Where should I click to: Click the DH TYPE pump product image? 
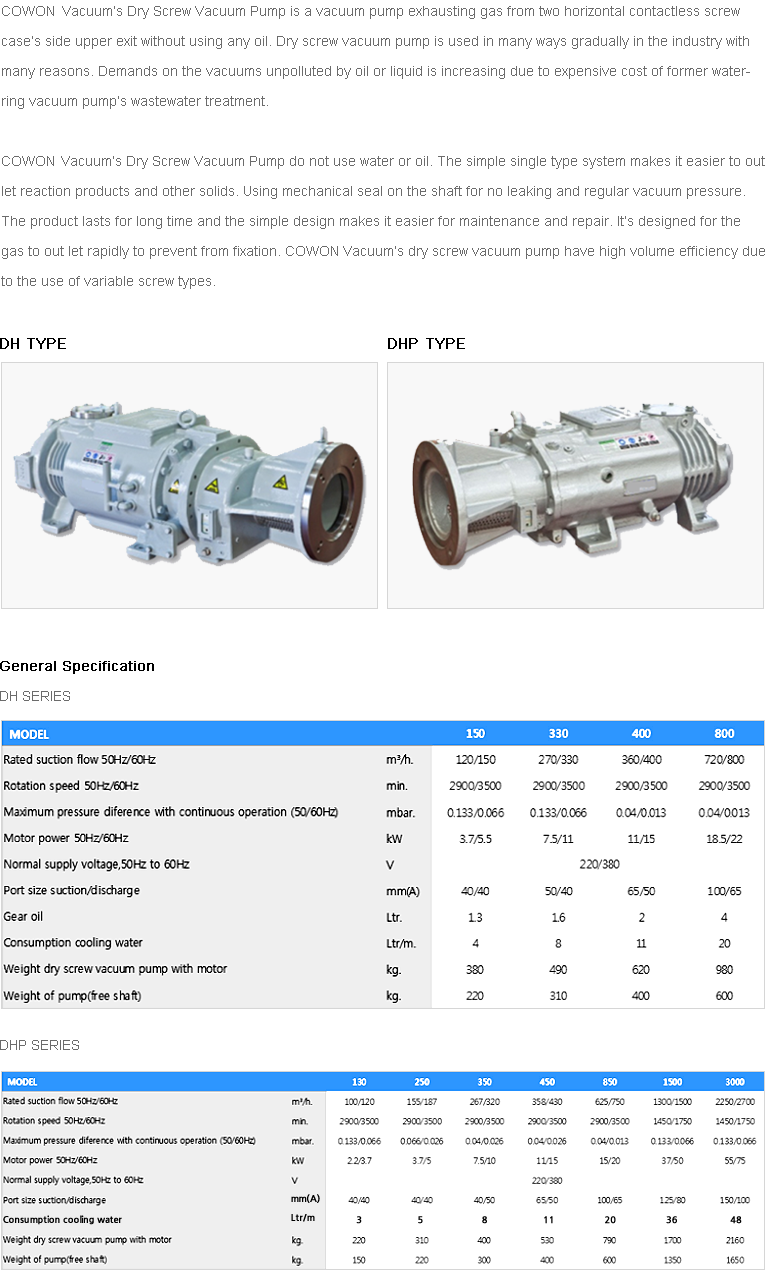189,485
